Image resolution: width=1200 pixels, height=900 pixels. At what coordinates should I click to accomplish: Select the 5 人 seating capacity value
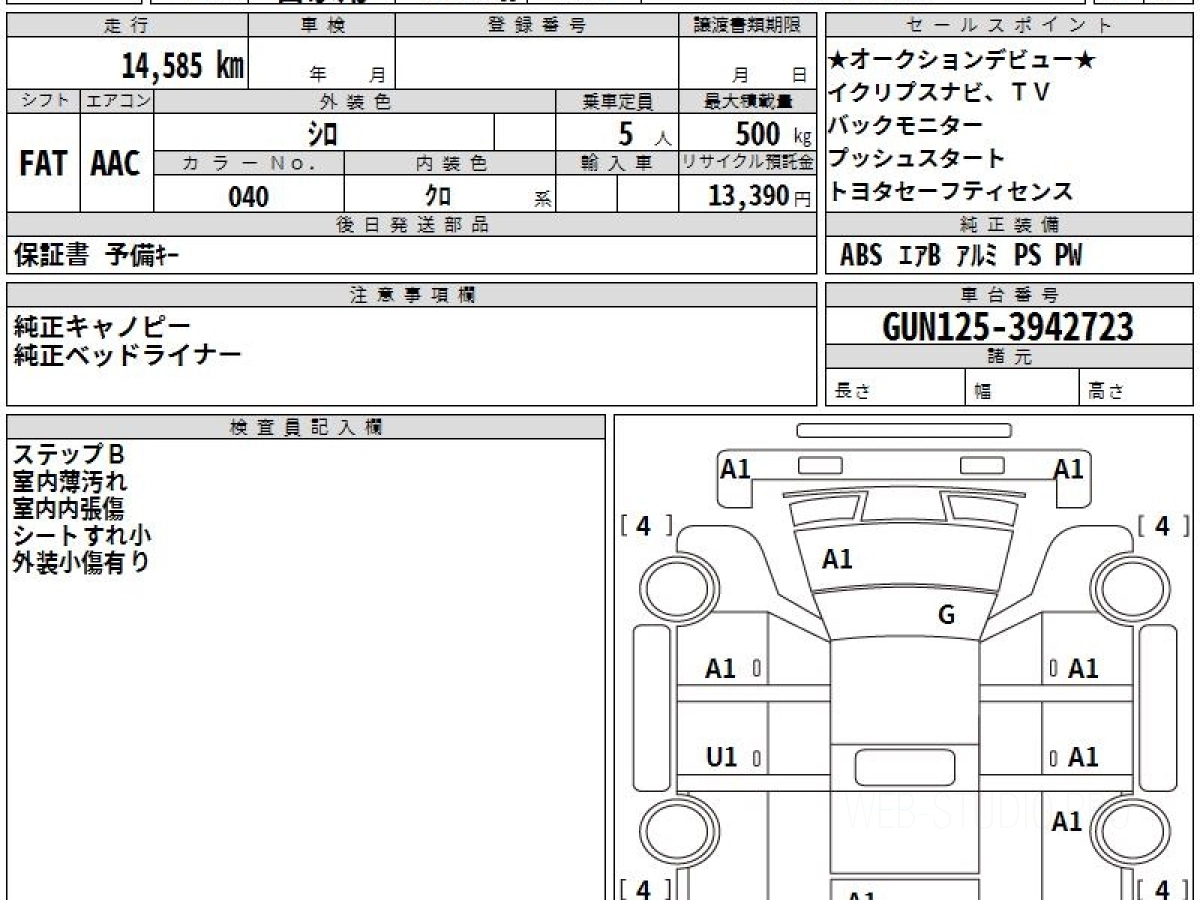pyautogui.click(x=644, y=133)
